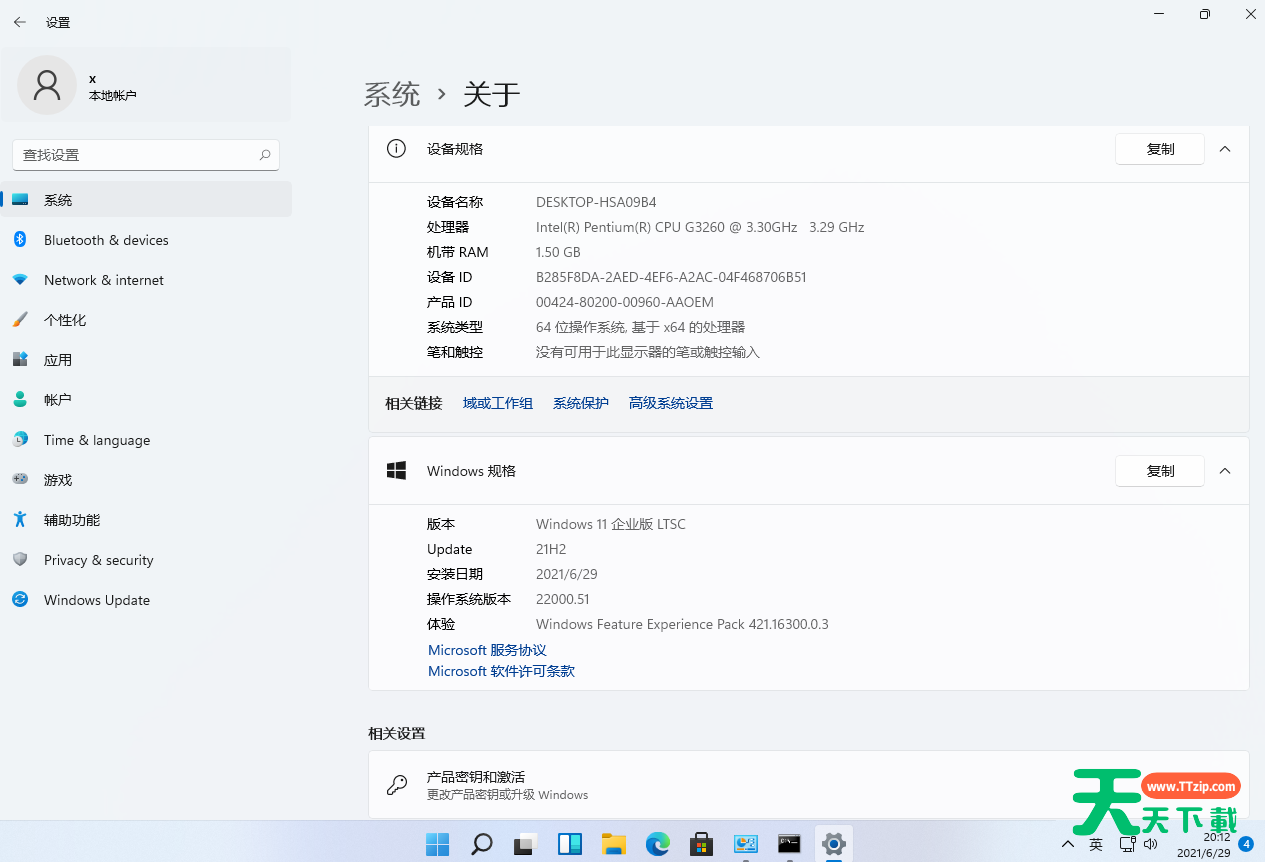
Task: Open Microsoft Store from the taskbar
Action: coord(701,844)
